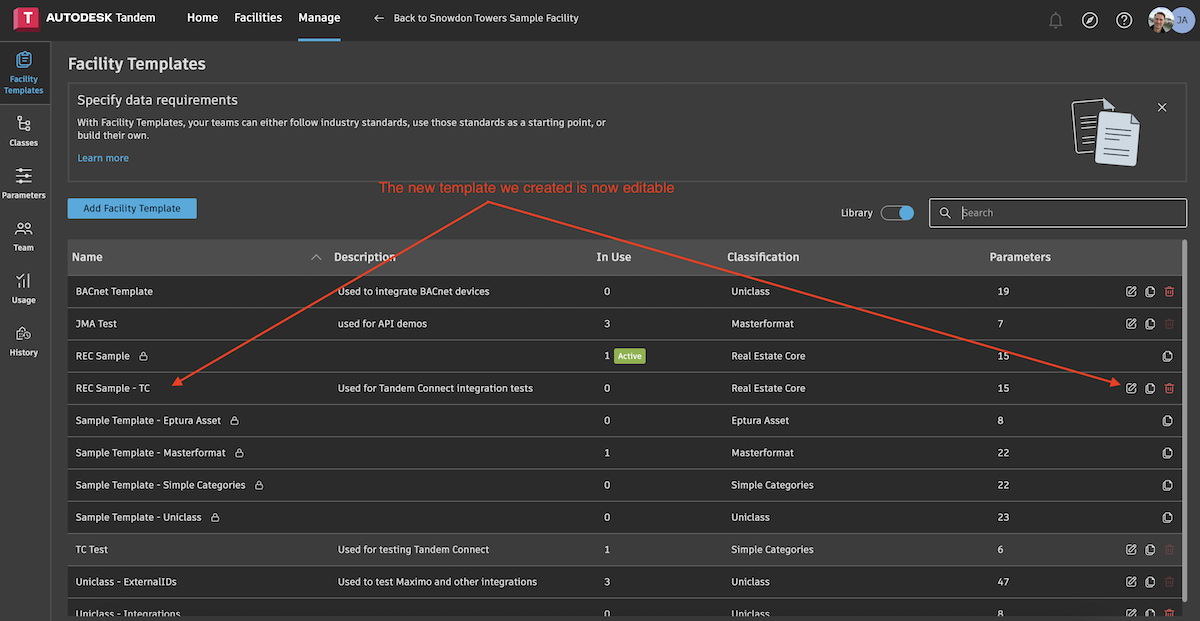Follow the Learn more link
1200x621 pixels.
pyautogui.click(x=103, y=158)
